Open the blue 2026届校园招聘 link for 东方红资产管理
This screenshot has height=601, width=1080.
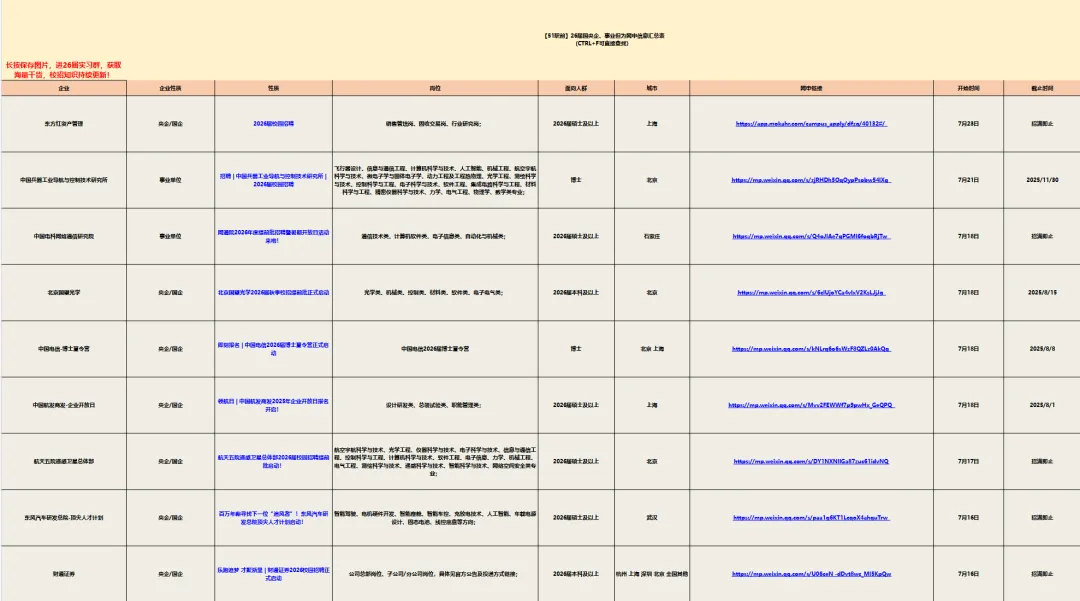[x=273, y=124]
